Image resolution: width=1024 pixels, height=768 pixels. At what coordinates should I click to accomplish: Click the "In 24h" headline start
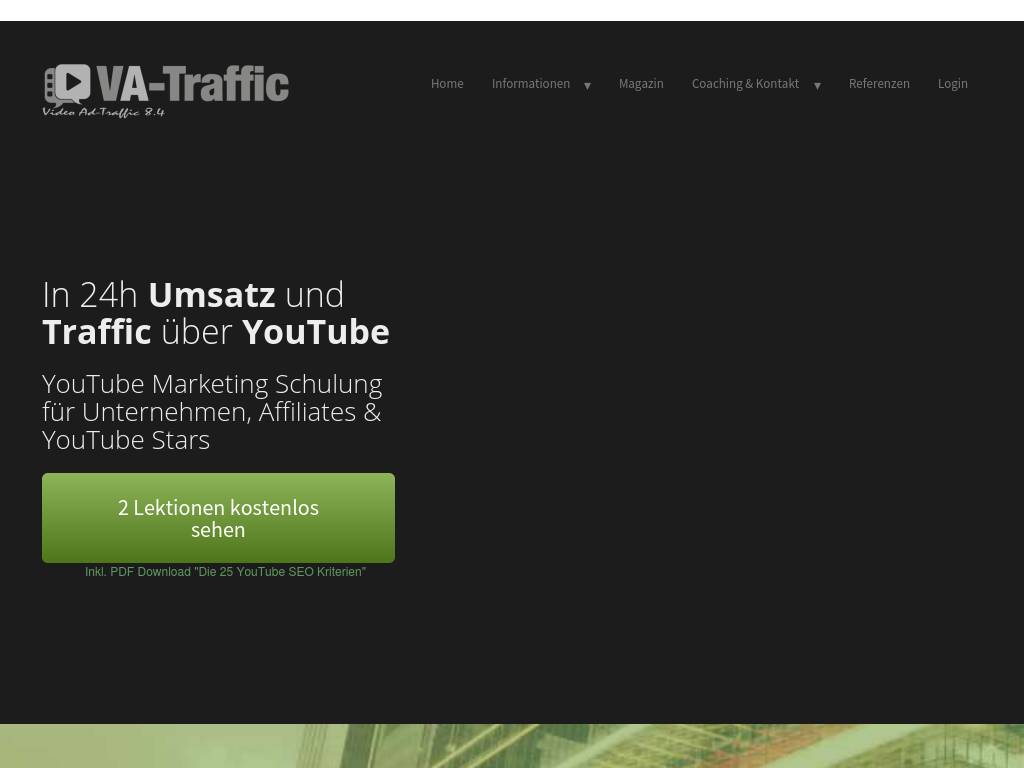(90, 295)
